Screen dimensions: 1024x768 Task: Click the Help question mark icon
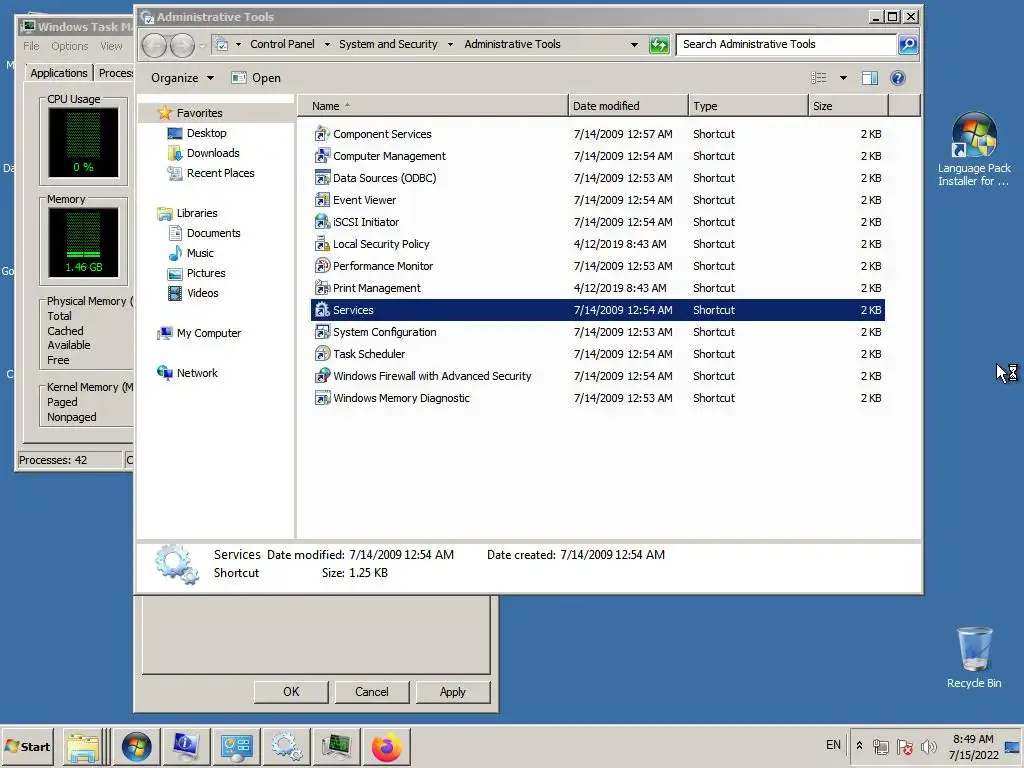click(898, 78)
